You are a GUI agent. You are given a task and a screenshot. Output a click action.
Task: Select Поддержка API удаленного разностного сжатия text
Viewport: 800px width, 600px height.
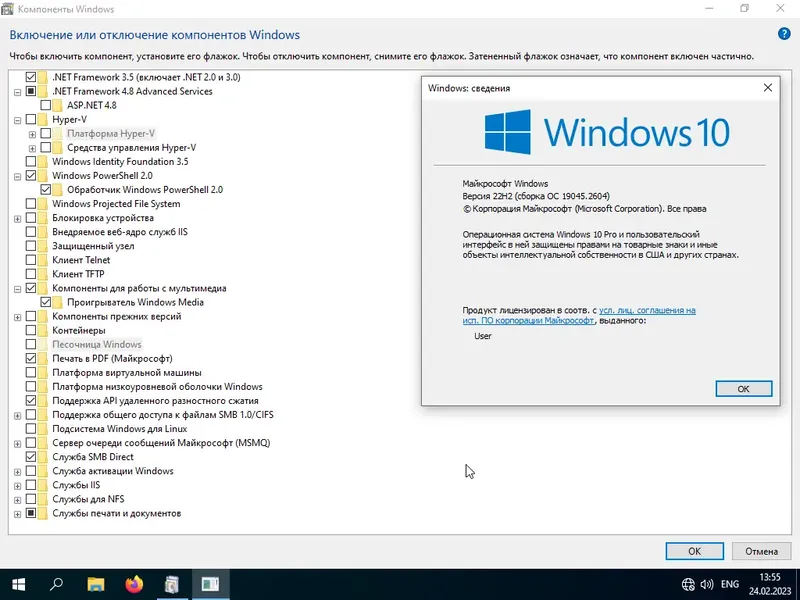155,401
